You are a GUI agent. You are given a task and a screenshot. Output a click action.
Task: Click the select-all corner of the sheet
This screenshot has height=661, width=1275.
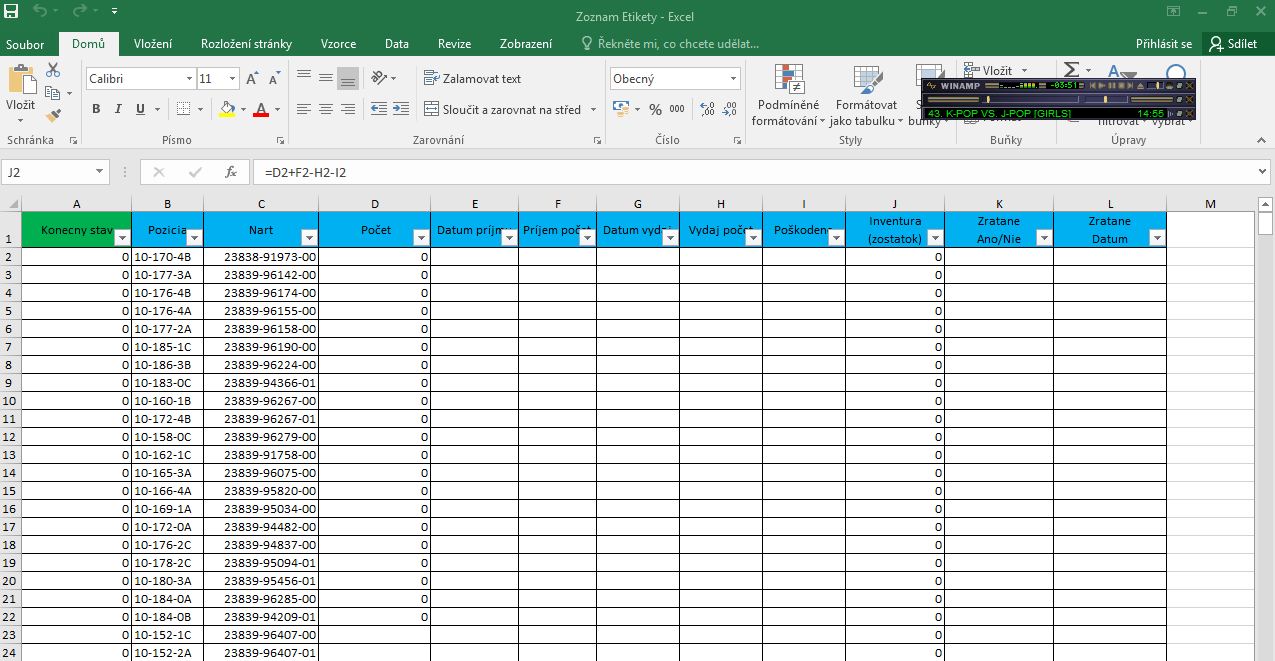point(11,204)
